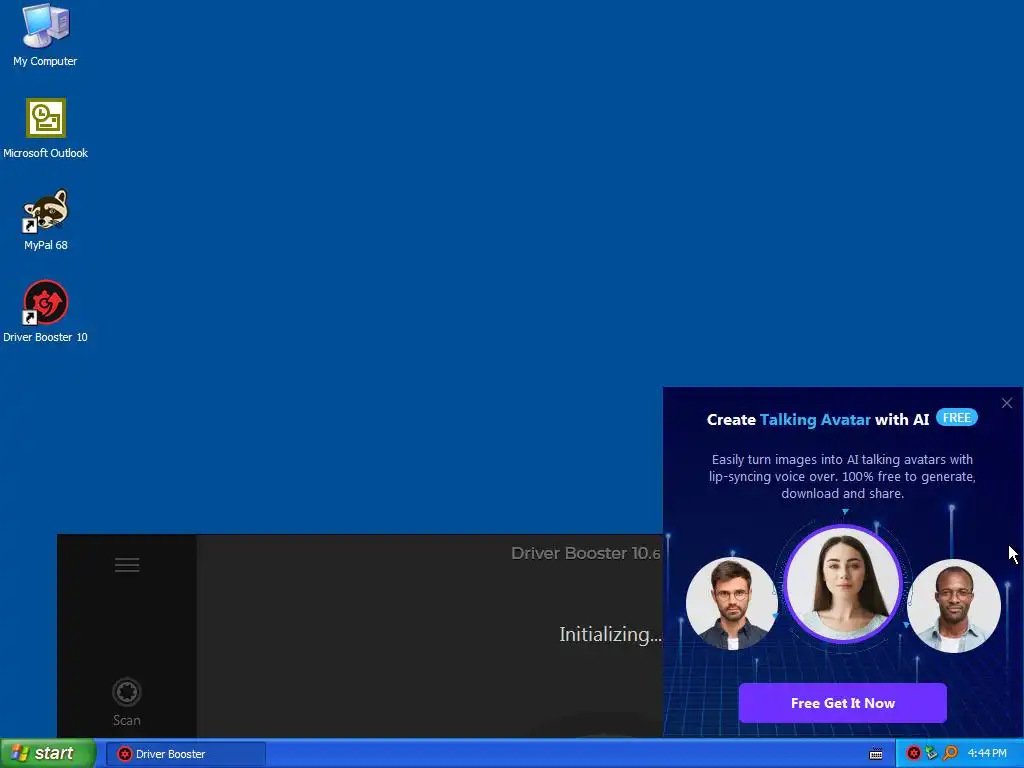This screenshot has width=1024, height=768.
Task: Click the orange magnifier tray icon
Action: [950, 754]
